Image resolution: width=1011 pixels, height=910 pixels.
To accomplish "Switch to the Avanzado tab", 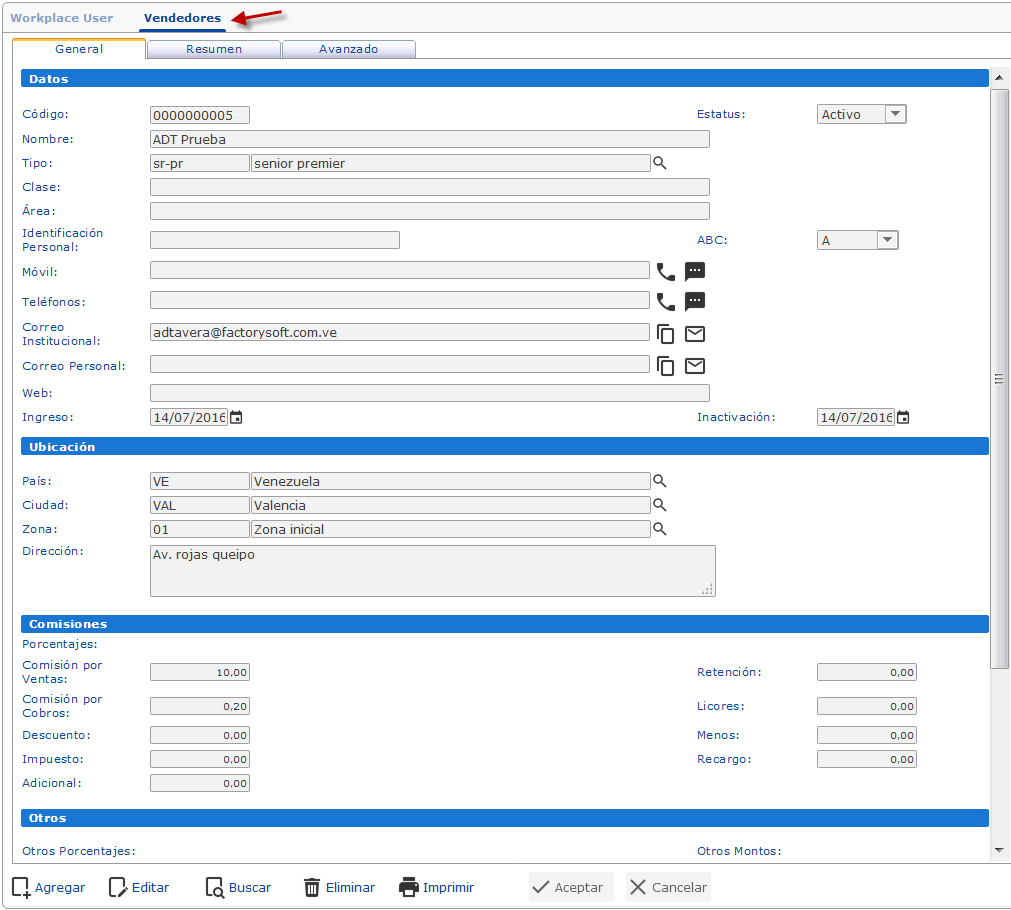I will [x=348, y=49].
